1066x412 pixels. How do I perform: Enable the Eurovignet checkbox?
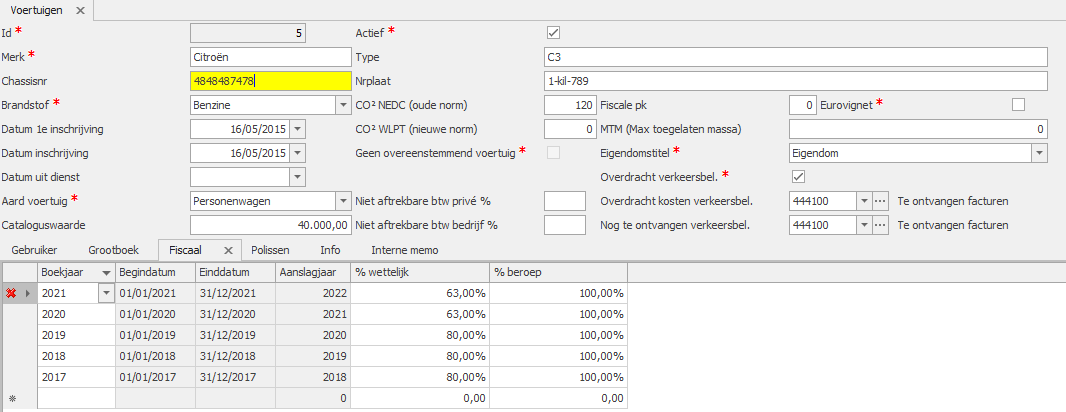[x=1018, y=105]
